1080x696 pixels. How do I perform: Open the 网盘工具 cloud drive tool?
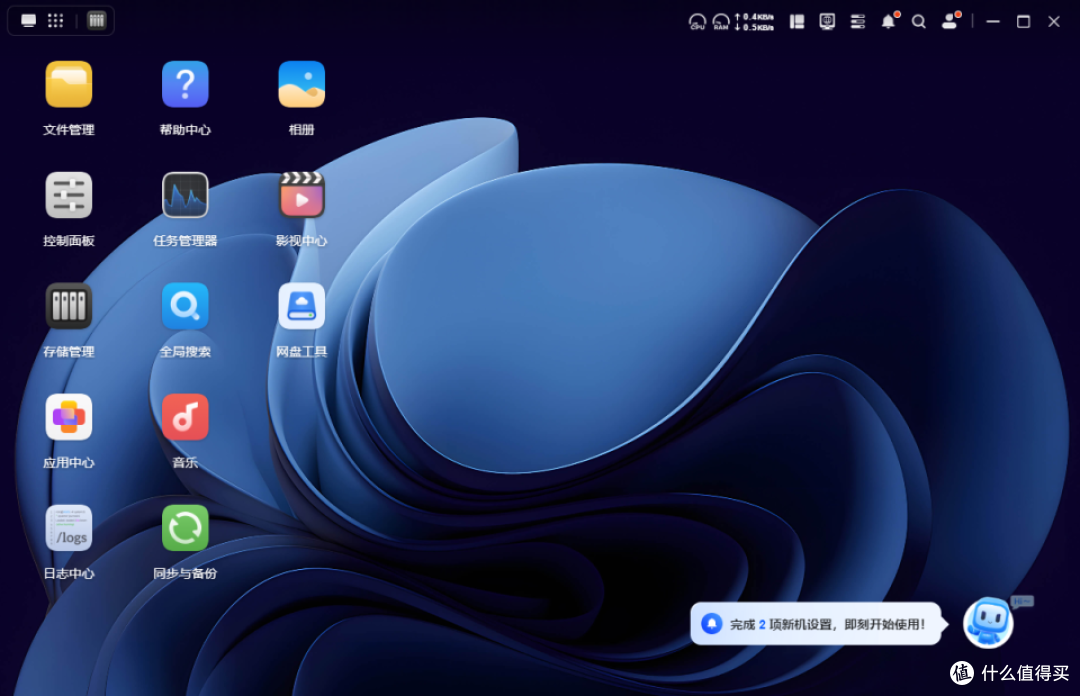coord(301,307)
